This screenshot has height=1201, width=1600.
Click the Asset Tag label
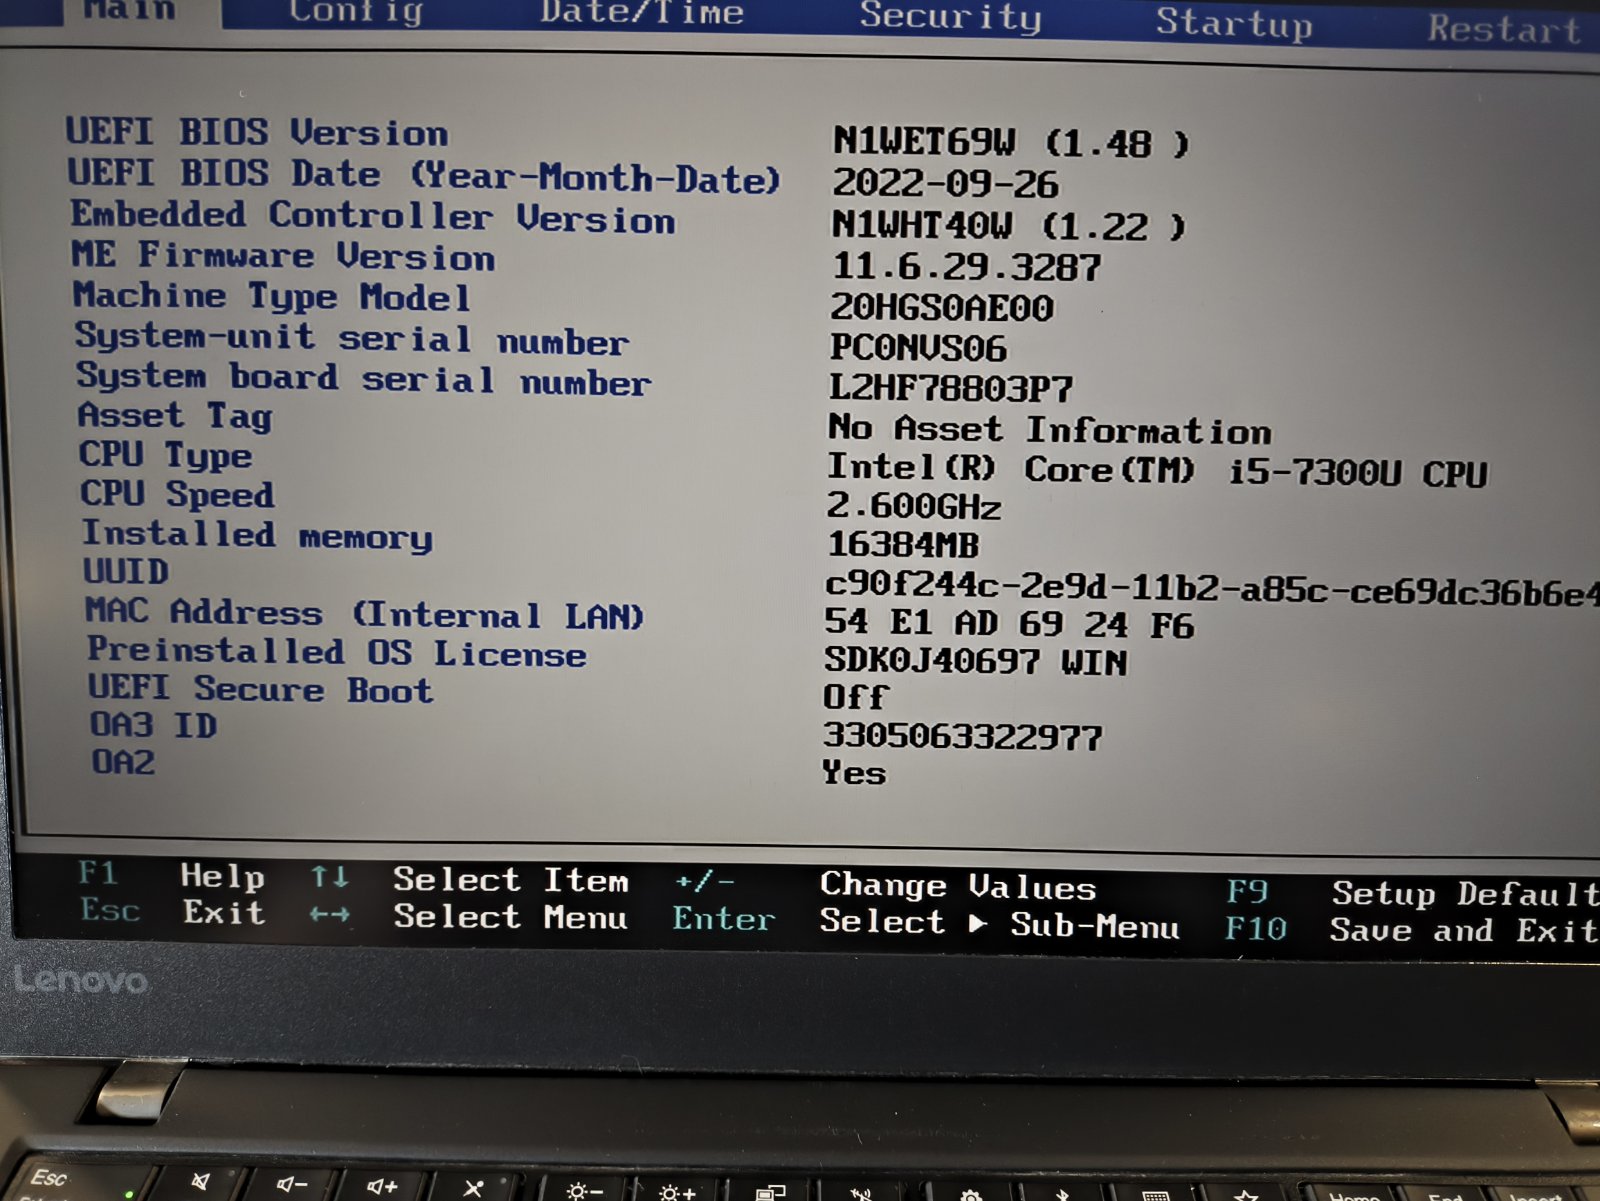(x=175, y=416)
